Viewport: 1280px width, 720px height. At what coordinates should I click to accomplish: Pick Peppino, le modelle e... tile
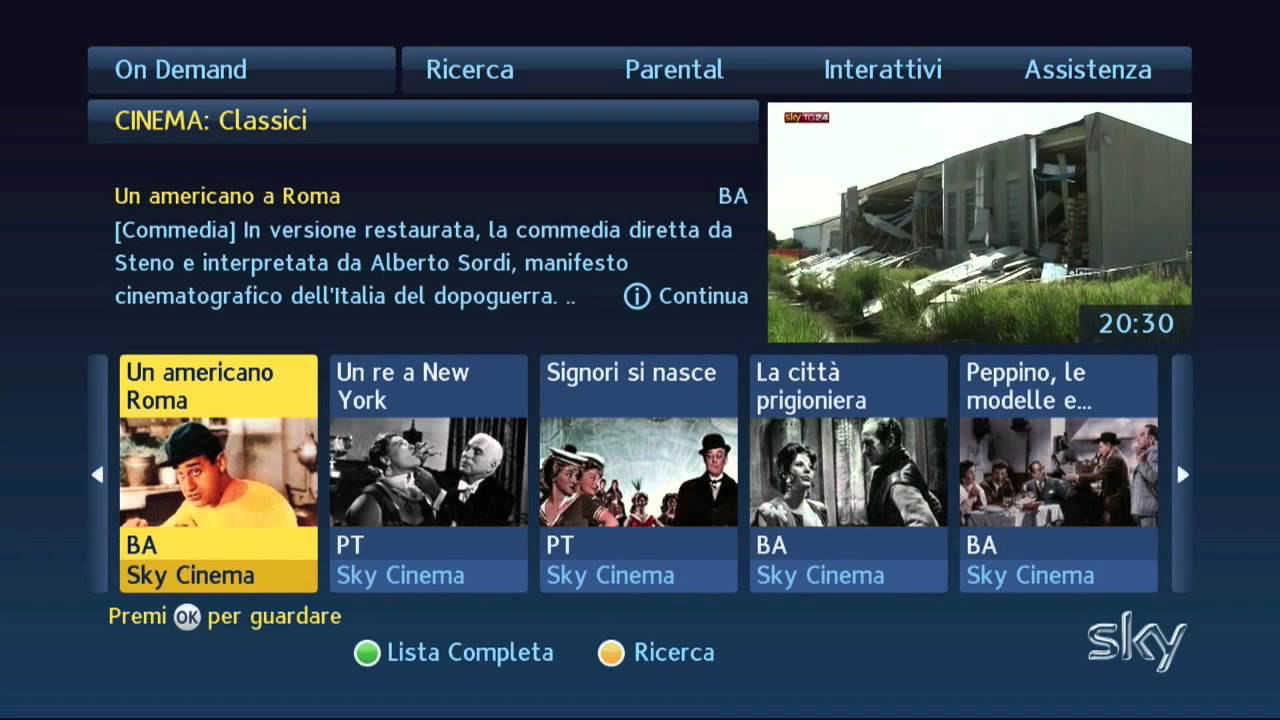pos(1058,474)
